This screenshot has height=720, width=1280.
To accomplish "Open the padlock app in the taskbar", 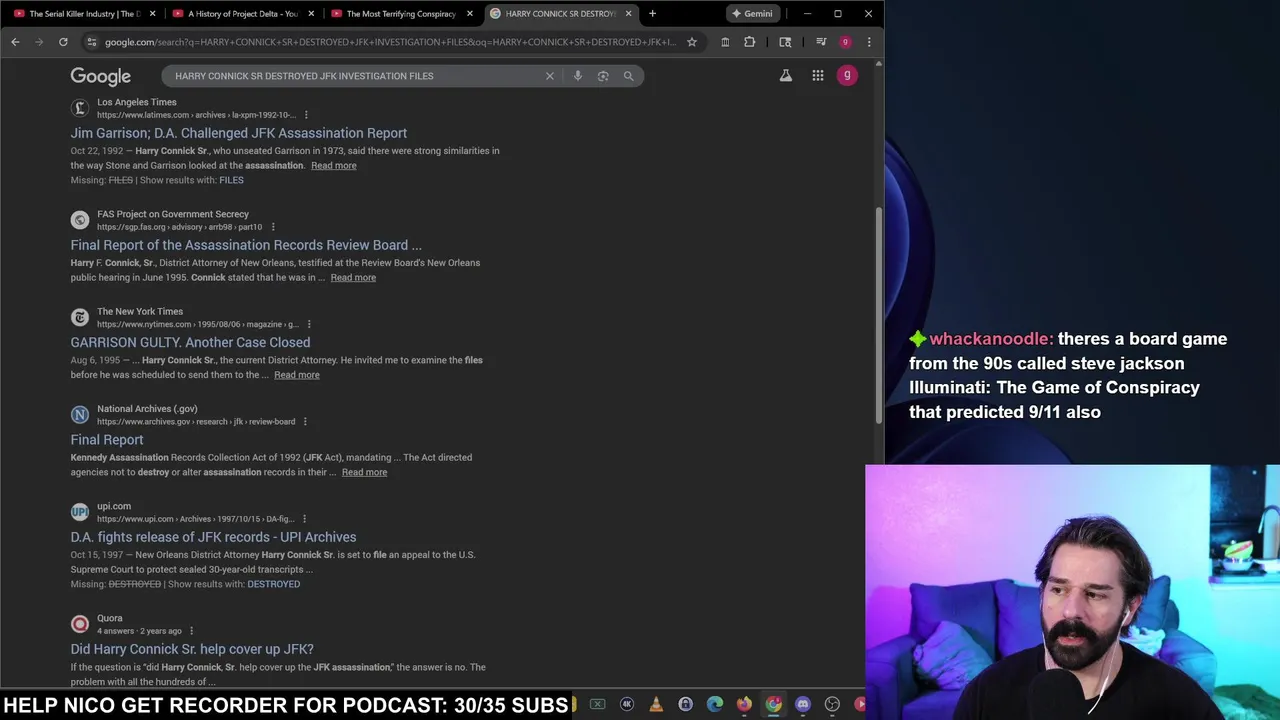I will point(685,704).
